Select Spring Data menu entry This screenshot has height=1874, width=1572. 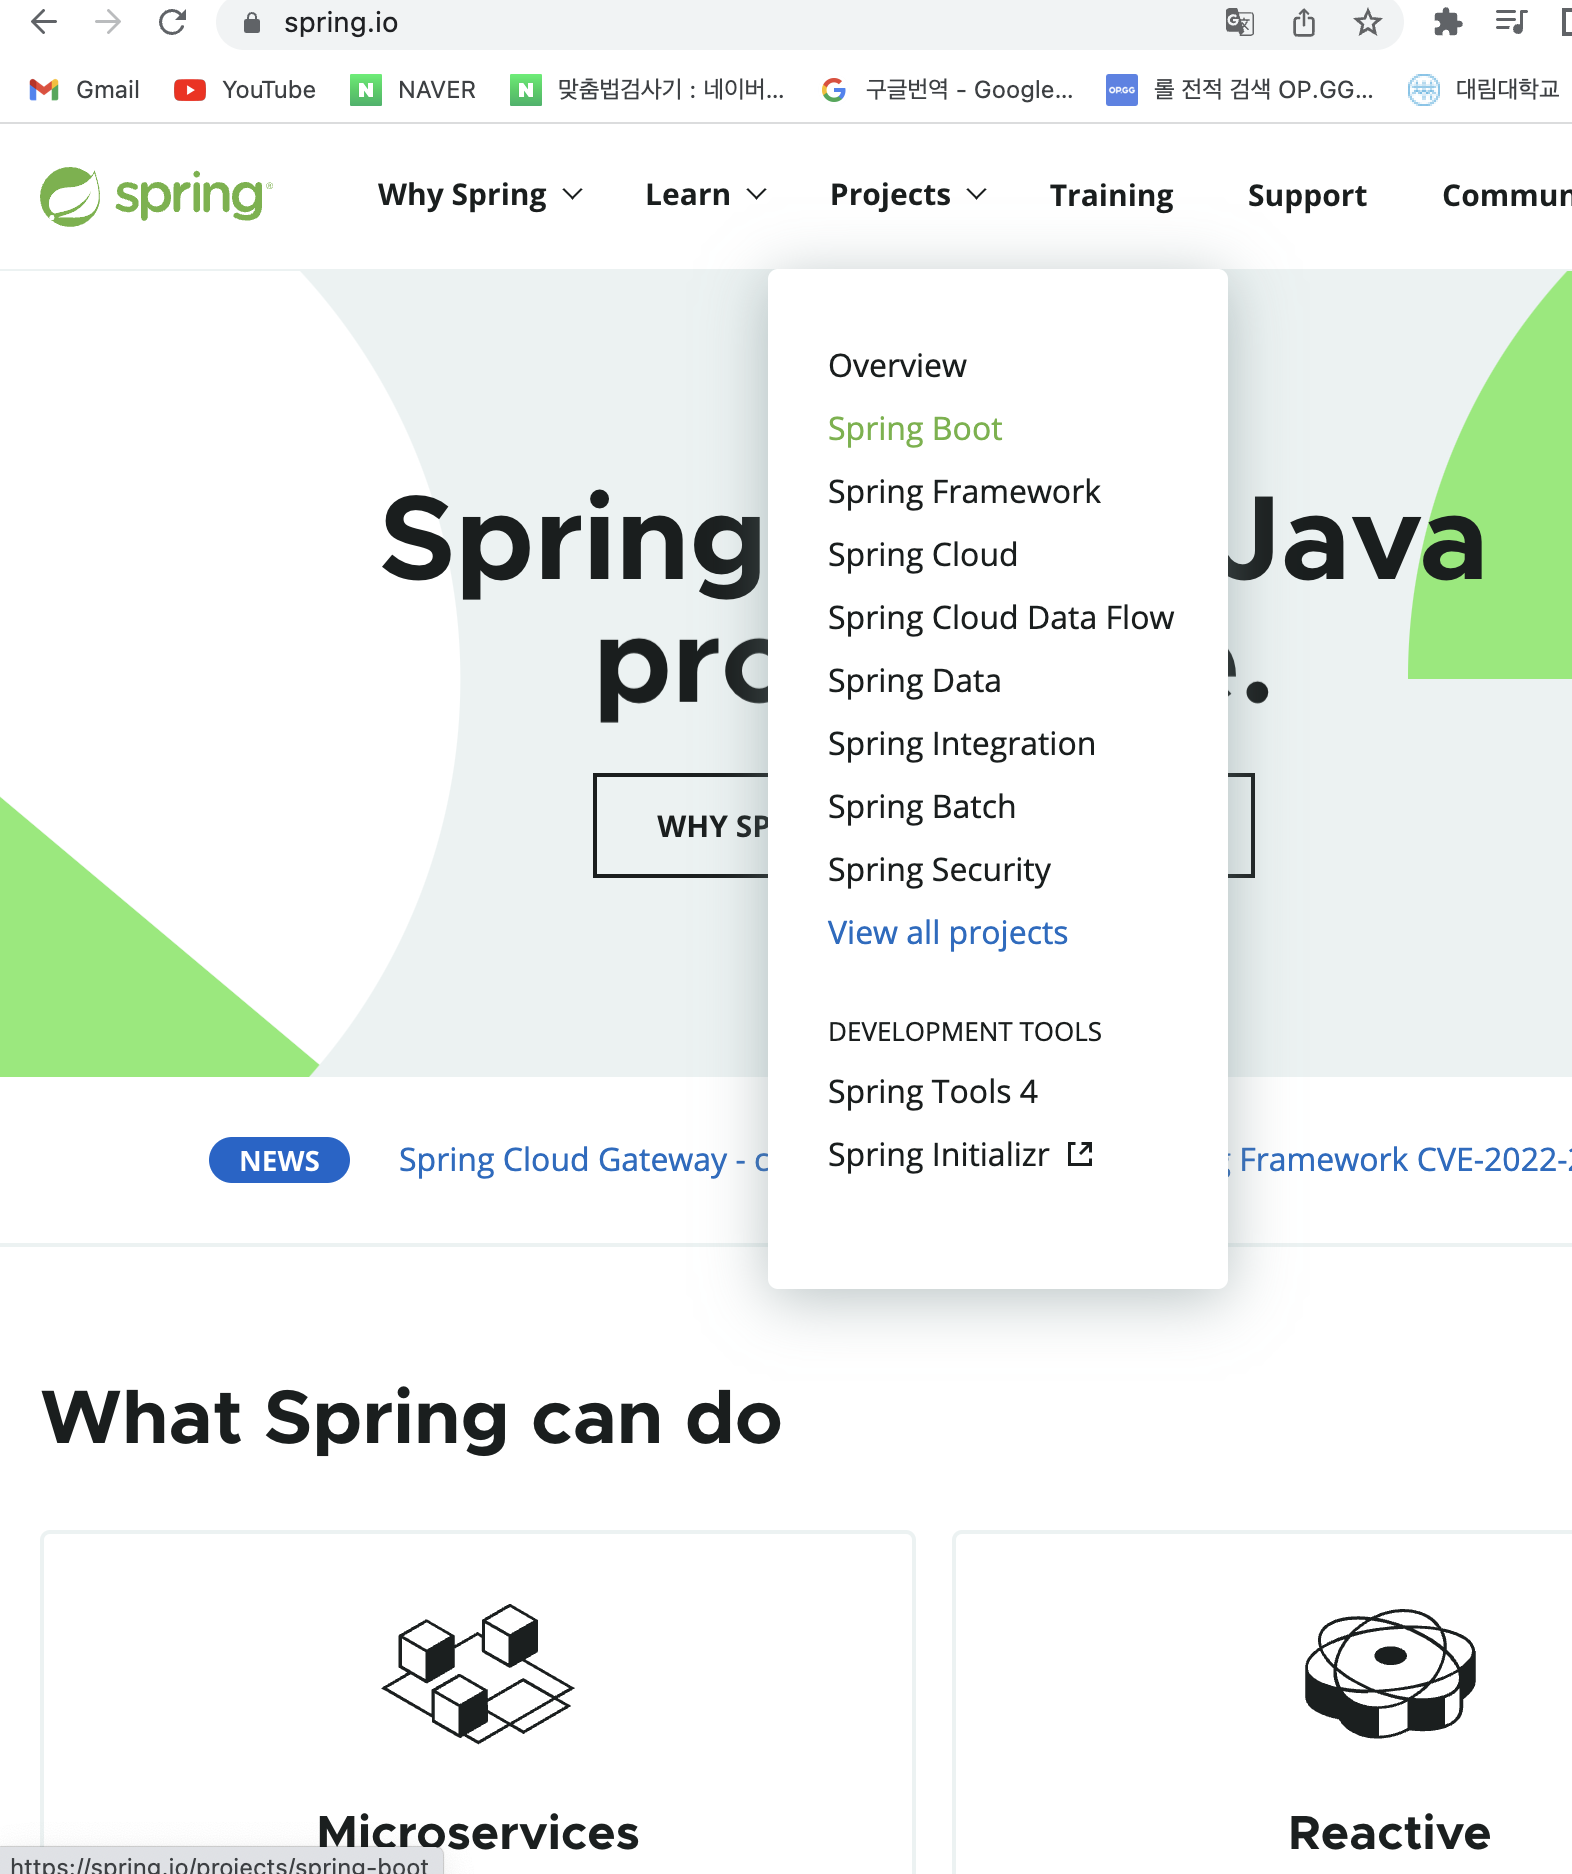(914, 681)
